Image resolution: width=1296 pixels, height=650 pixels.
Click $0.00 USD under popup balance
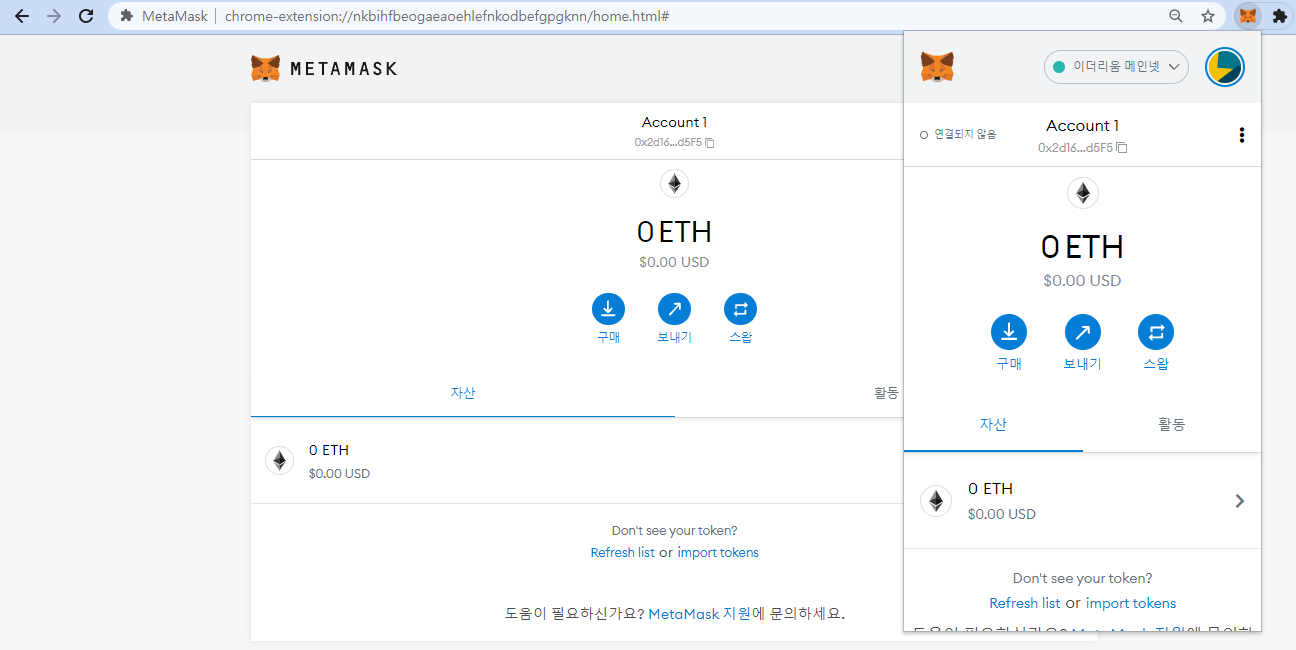click(1082, 280)
